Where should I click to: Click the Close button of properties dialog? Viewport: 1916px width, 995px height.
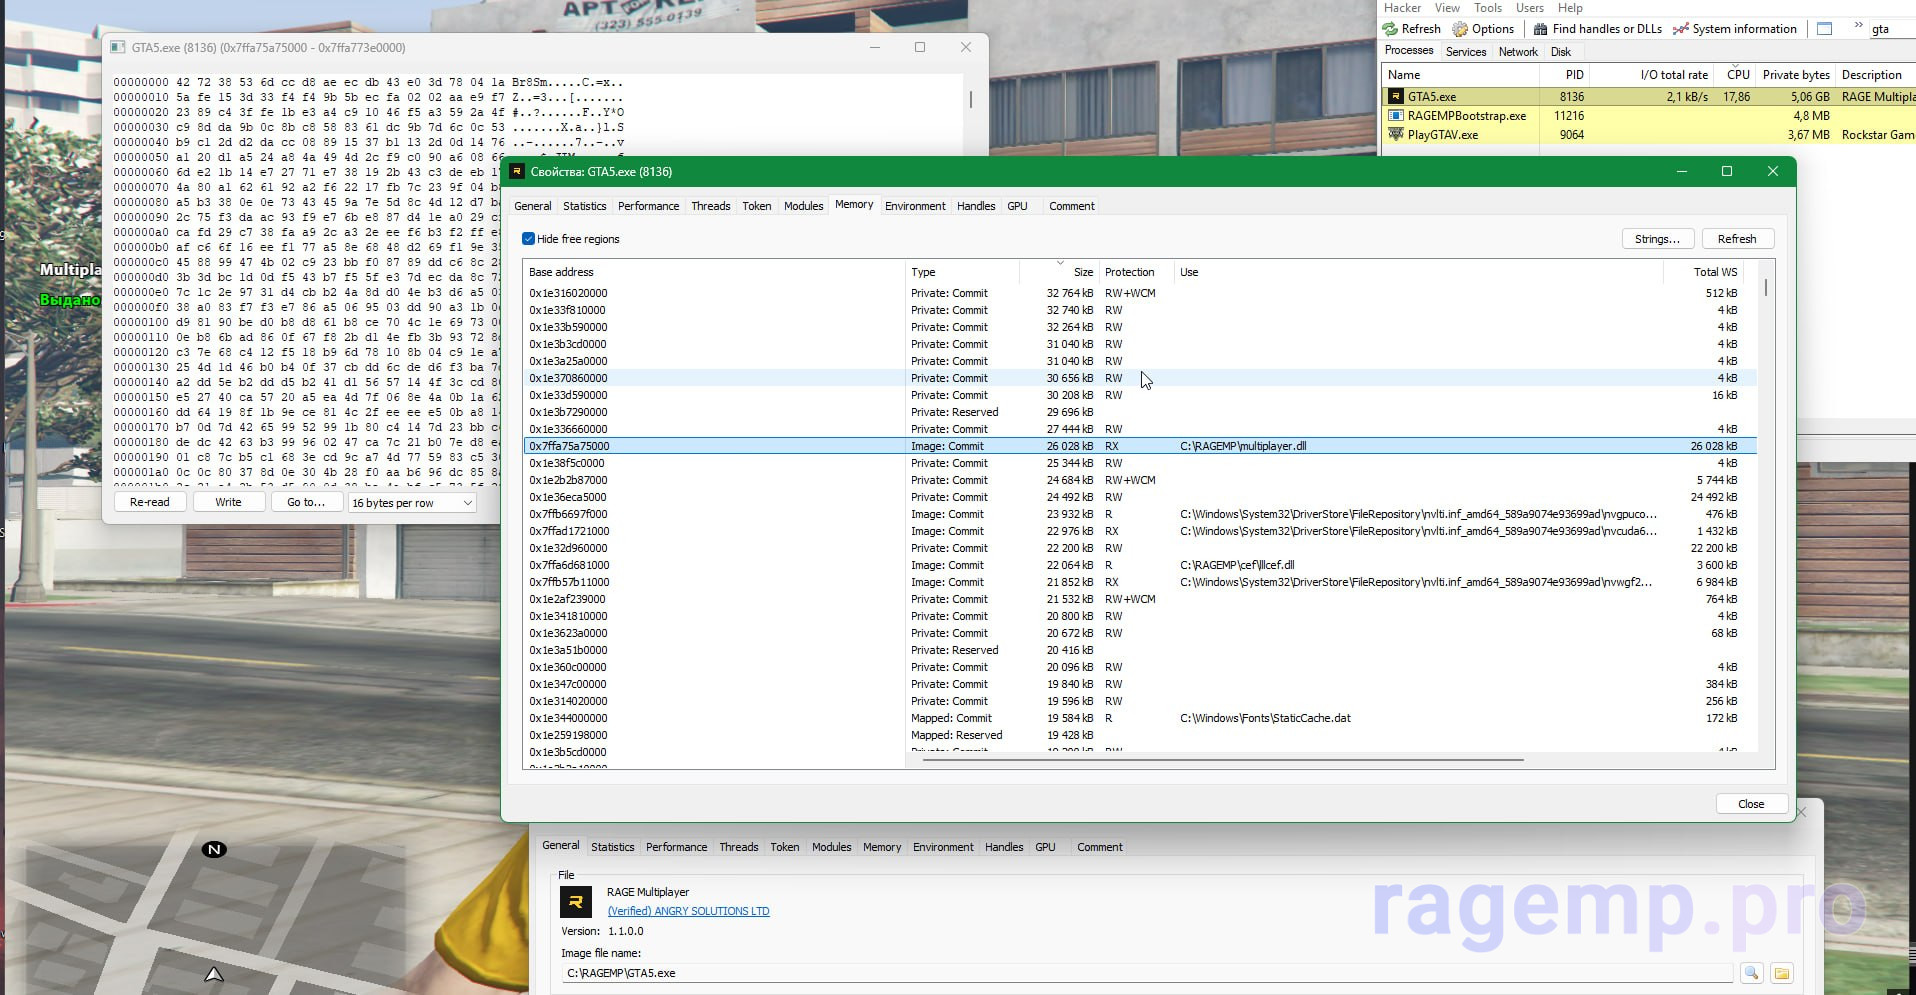[x=1751, y=804]
